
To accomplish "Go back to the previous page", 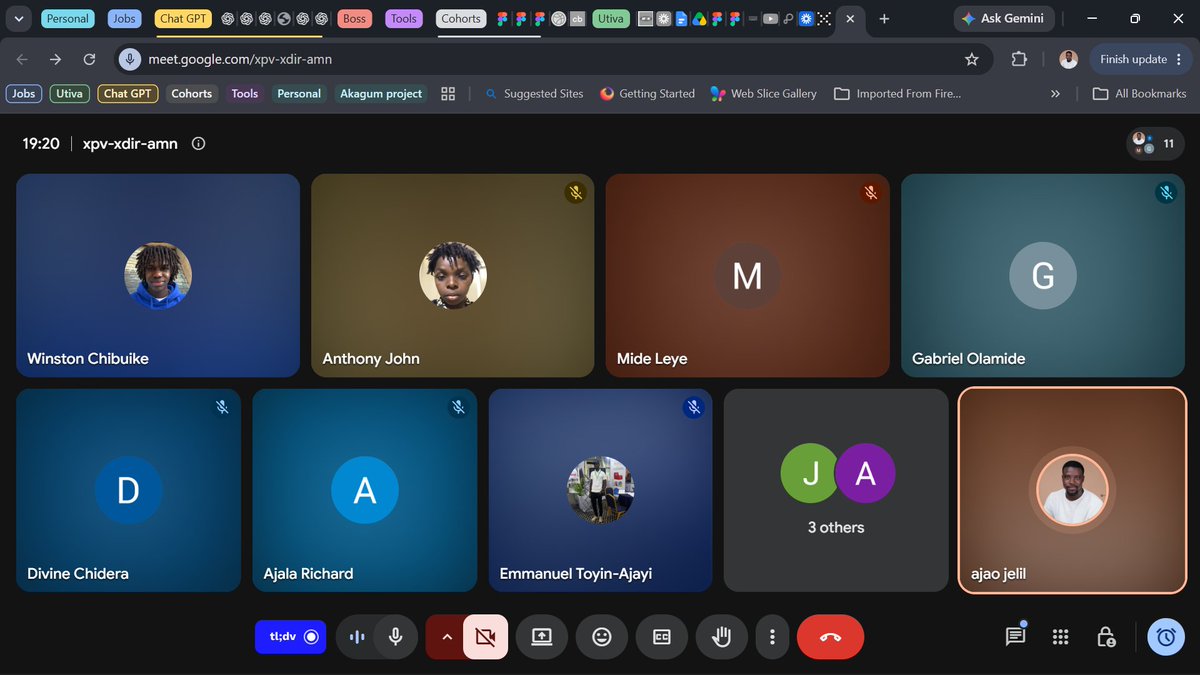I will pyautogui.click(x=22, y=59).
